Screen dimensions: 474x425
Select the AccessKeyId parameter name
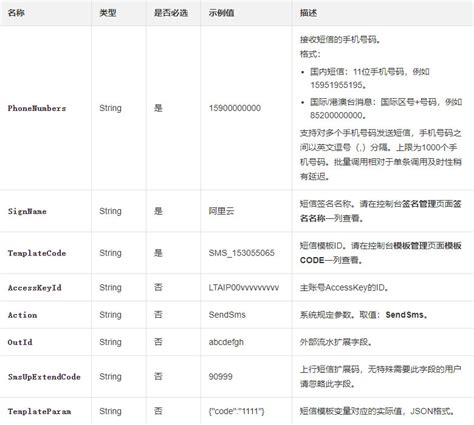pyautogui.click(x=35, y=288)
